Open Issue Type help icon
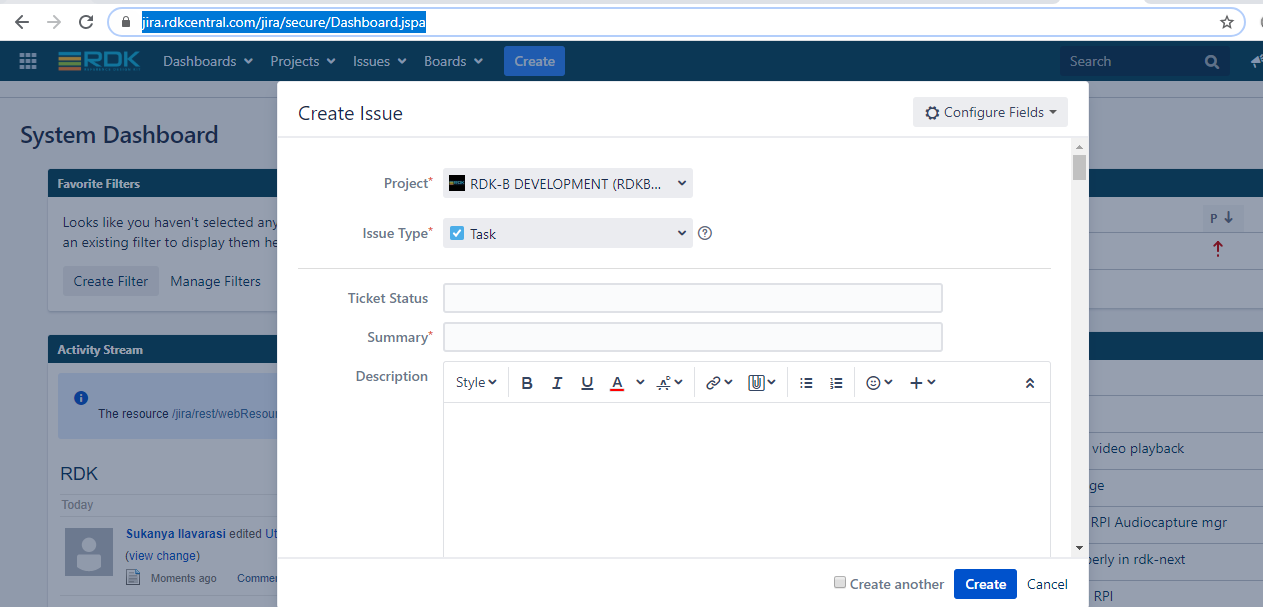This screenshot has height=607, width=1263. (x=705, y=233)
